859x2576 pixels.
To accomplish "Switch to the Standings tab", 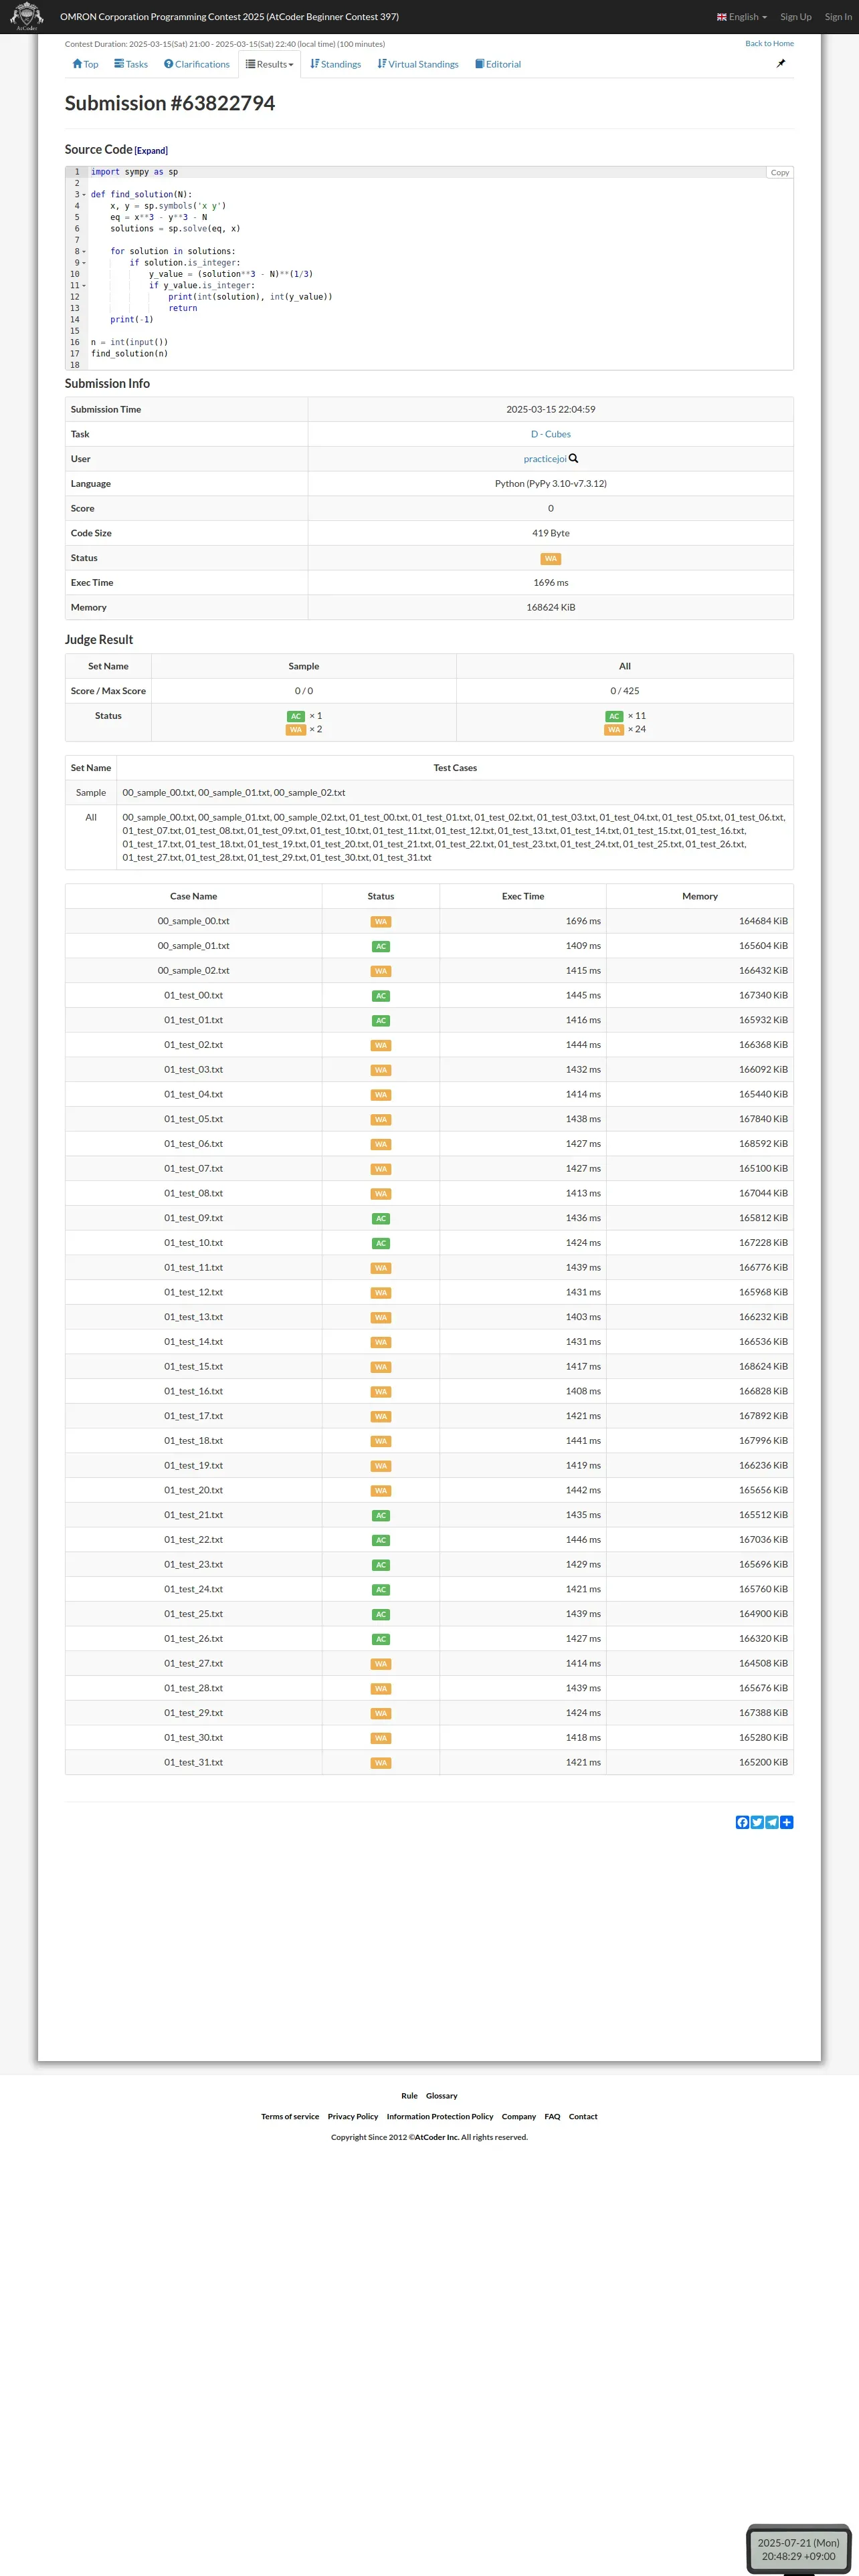I will [336, 64].
